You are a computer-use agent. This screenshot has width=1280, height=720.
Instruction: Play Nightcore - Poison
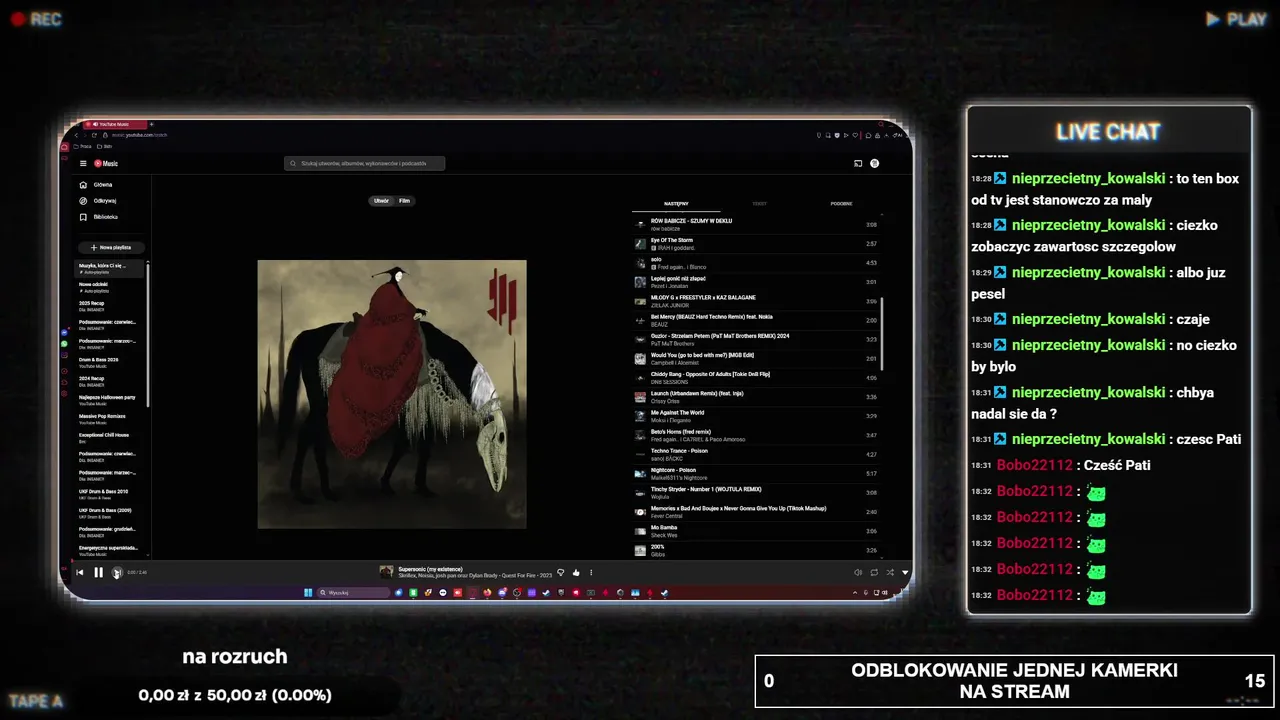pos(757,473)
